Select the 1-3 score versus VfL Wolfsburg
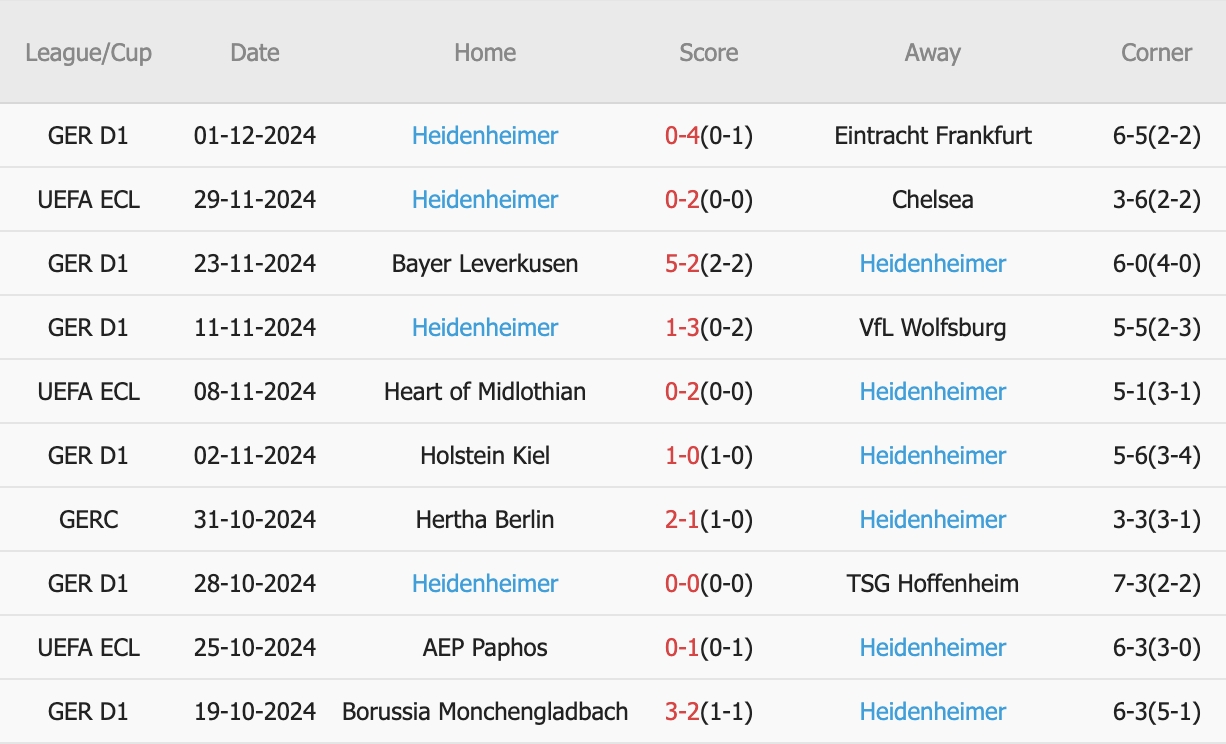 680,328
